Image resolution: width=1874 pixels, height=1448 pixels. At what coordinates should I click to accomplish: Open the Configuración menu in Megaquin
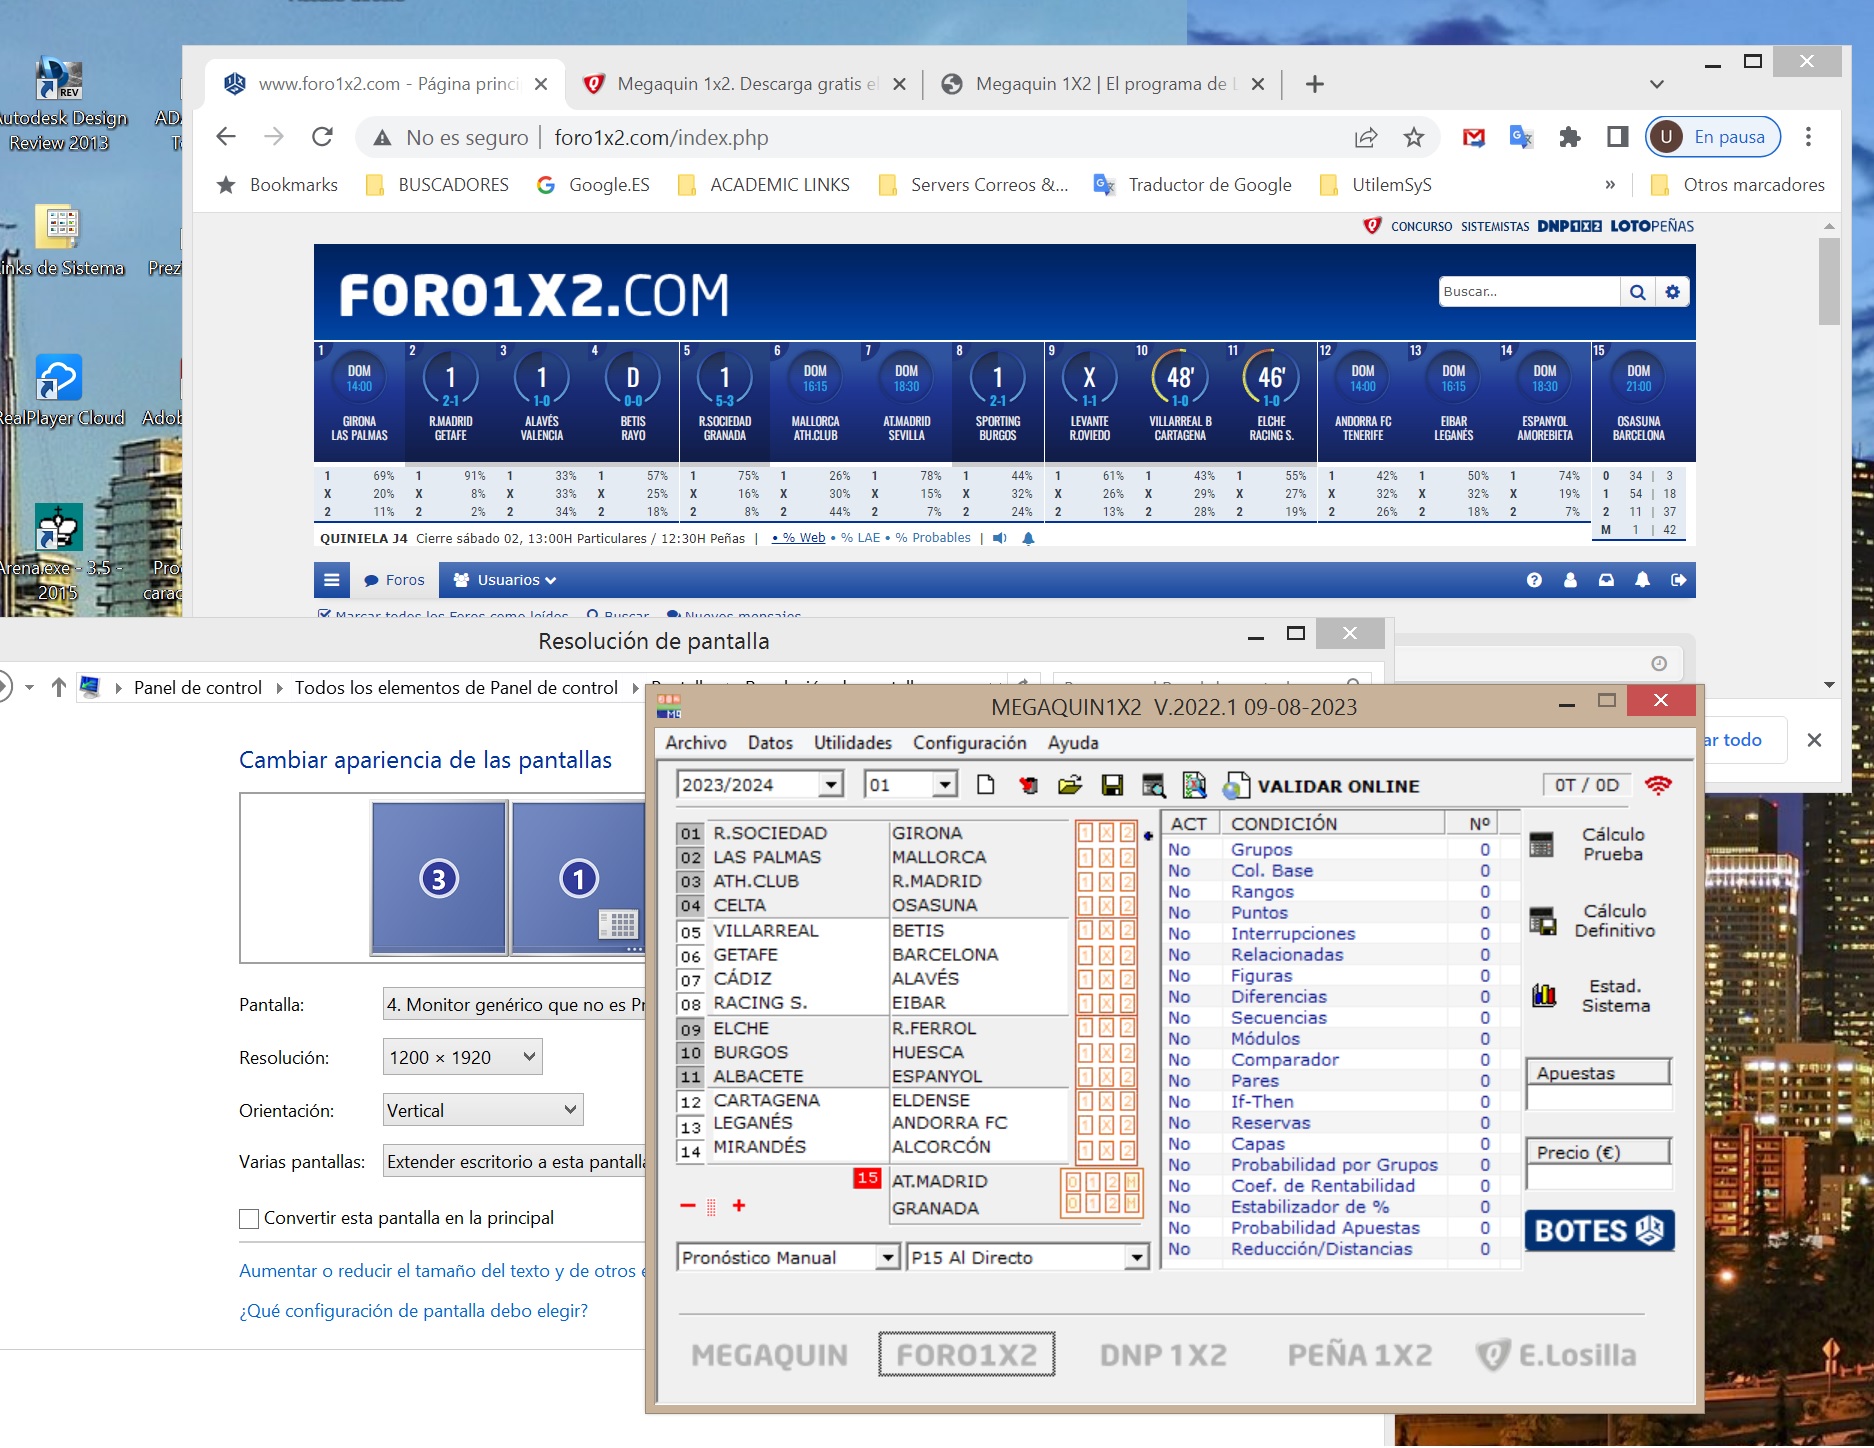(969, 743)
